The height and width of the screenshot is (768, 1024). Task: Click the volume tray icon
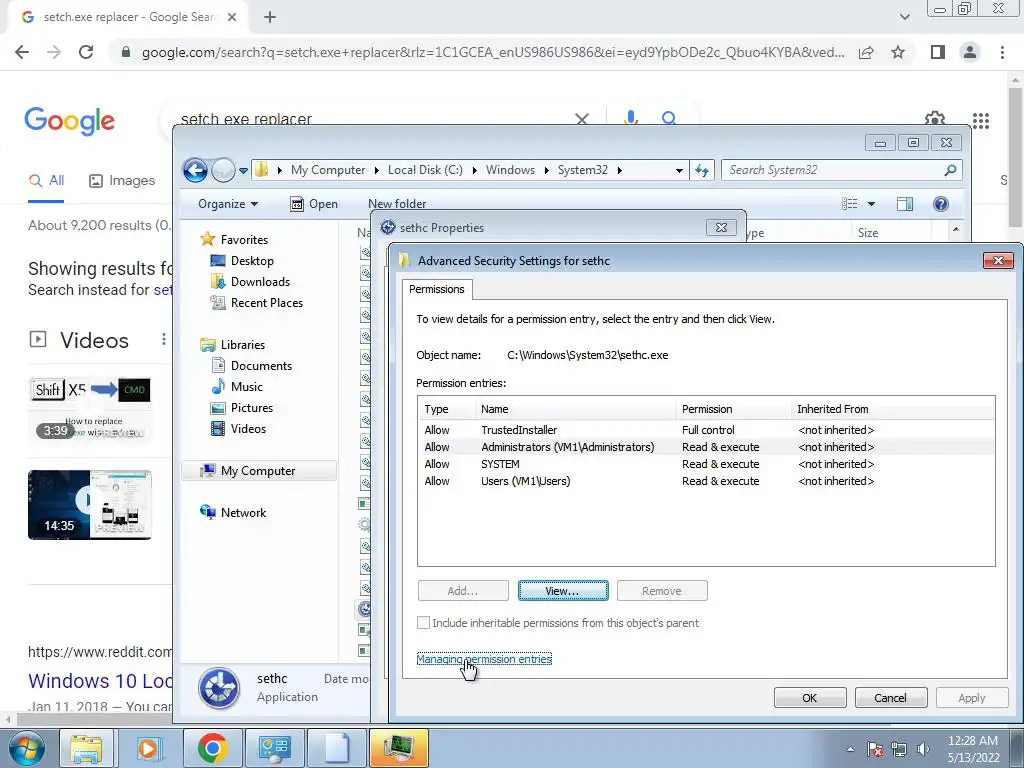923,749
